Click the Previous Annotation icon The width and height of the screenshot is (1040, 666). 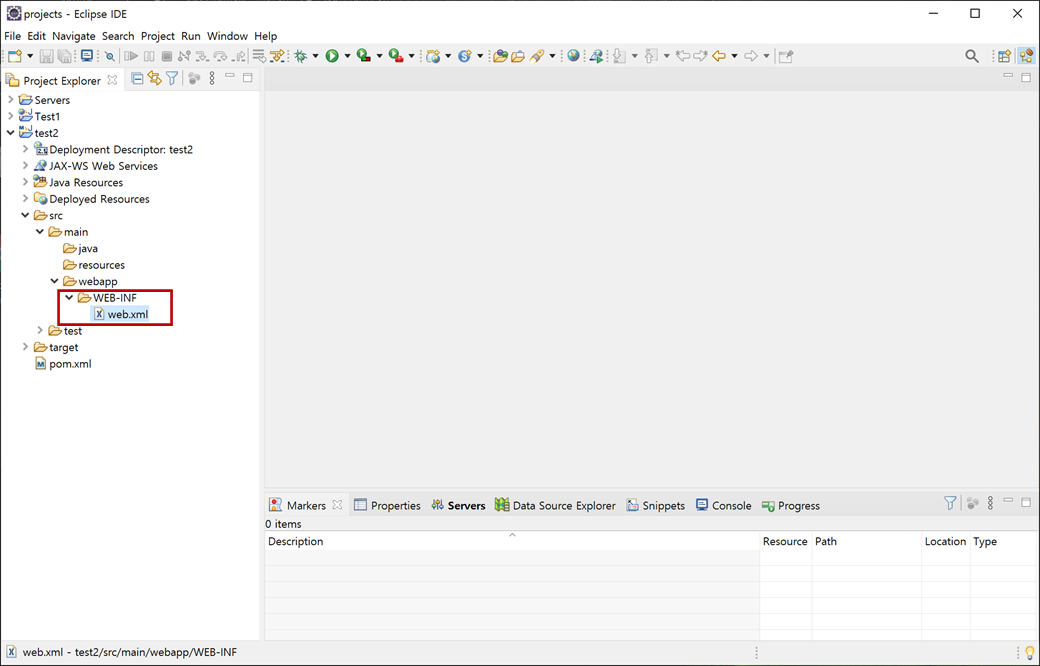click(651, 56)
